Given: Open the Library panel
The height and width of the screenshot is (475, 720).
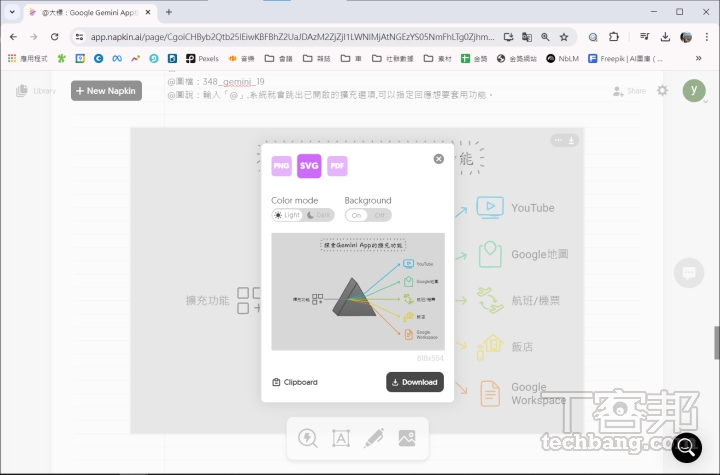Looking at the screenshot, I should click(36, 90).
